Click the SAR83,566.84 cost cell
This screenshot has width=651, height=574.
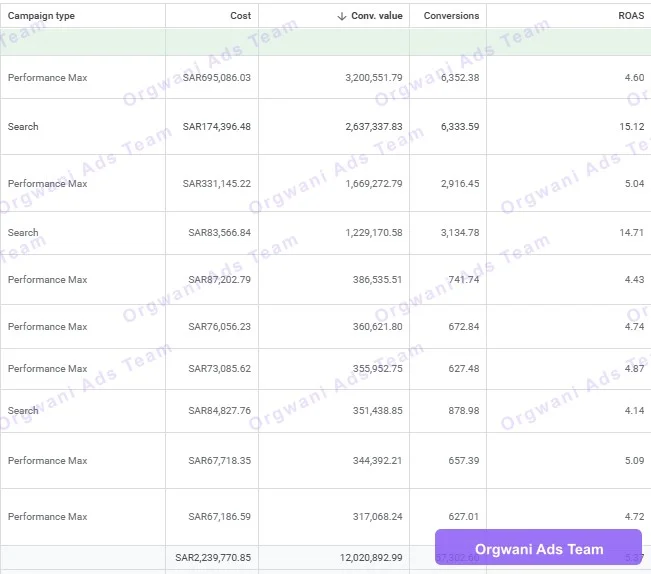(x=219, y=233)
